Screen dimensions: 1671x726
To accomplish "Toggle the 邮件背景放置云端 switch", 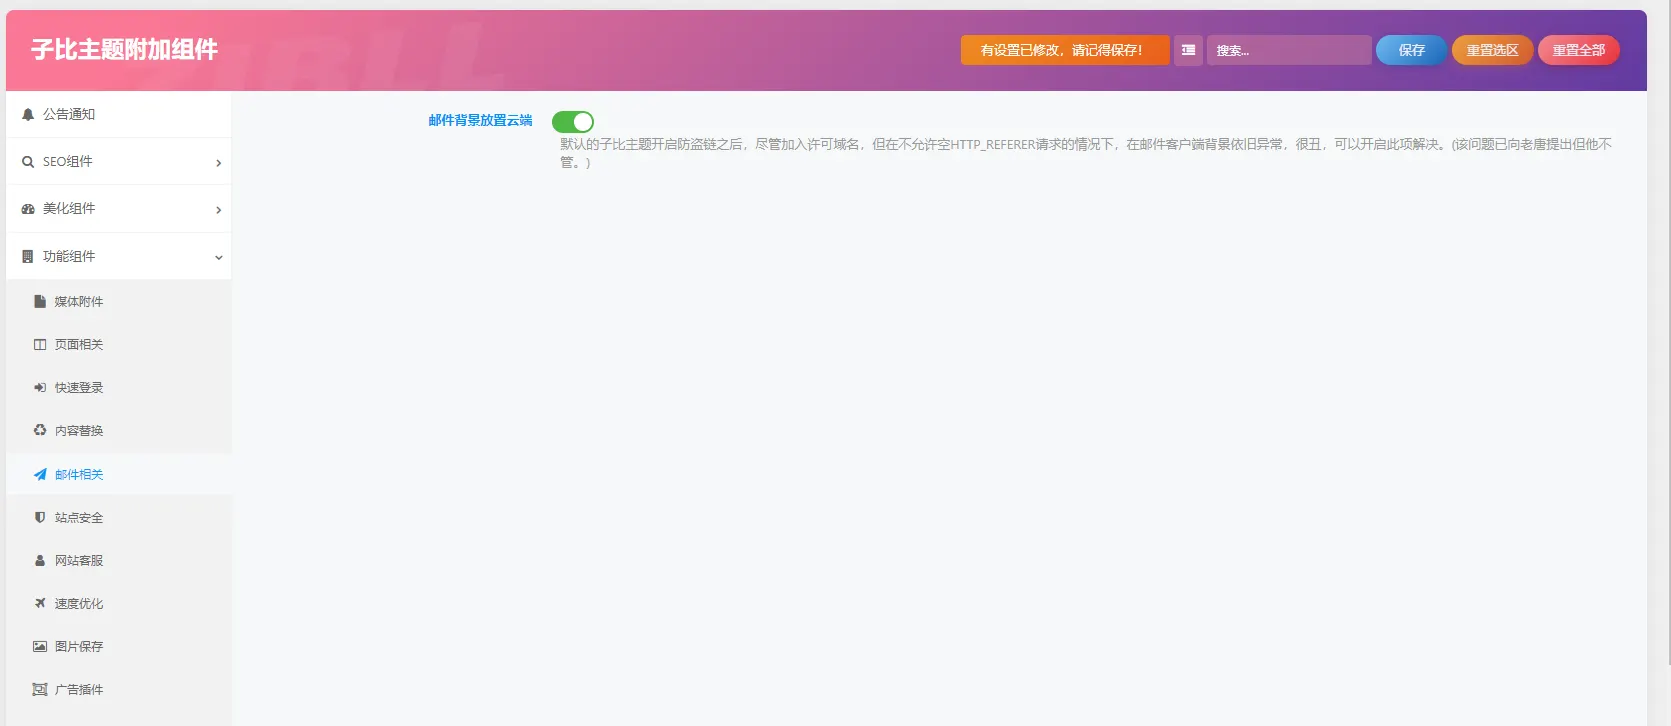I will click(573, 122).
